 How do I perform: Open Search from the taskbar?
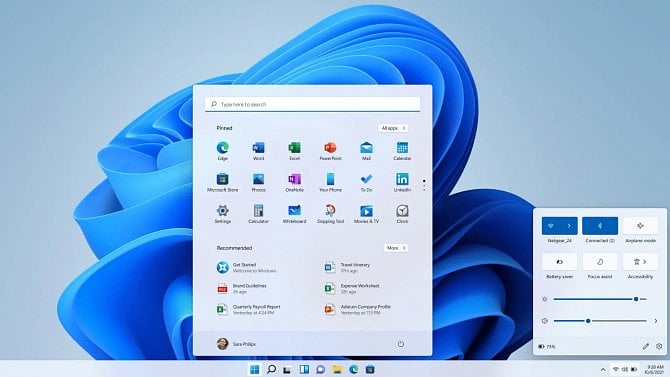[x=271, y=369]
